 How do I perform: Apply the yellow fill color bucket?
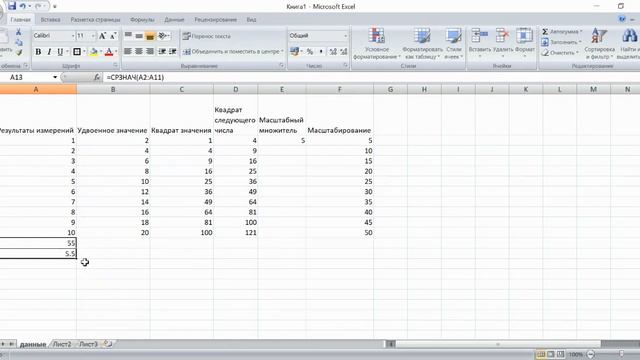click(94, 52)
